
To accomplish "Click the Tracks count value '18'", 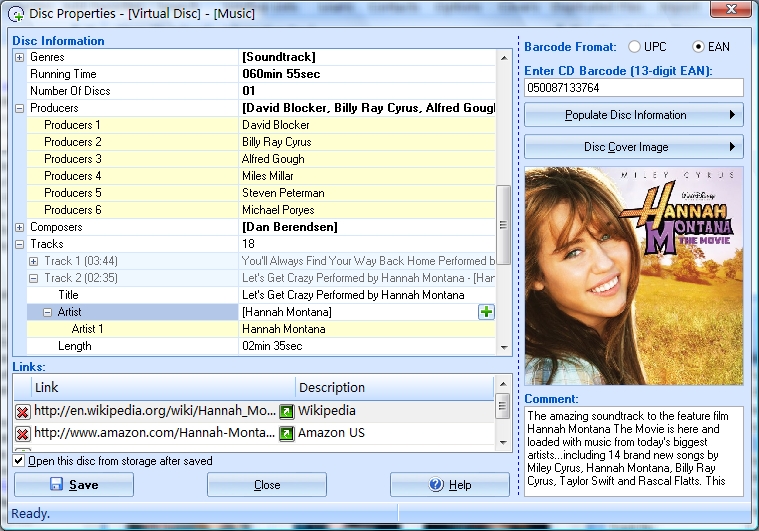I will tap(248, 243).
